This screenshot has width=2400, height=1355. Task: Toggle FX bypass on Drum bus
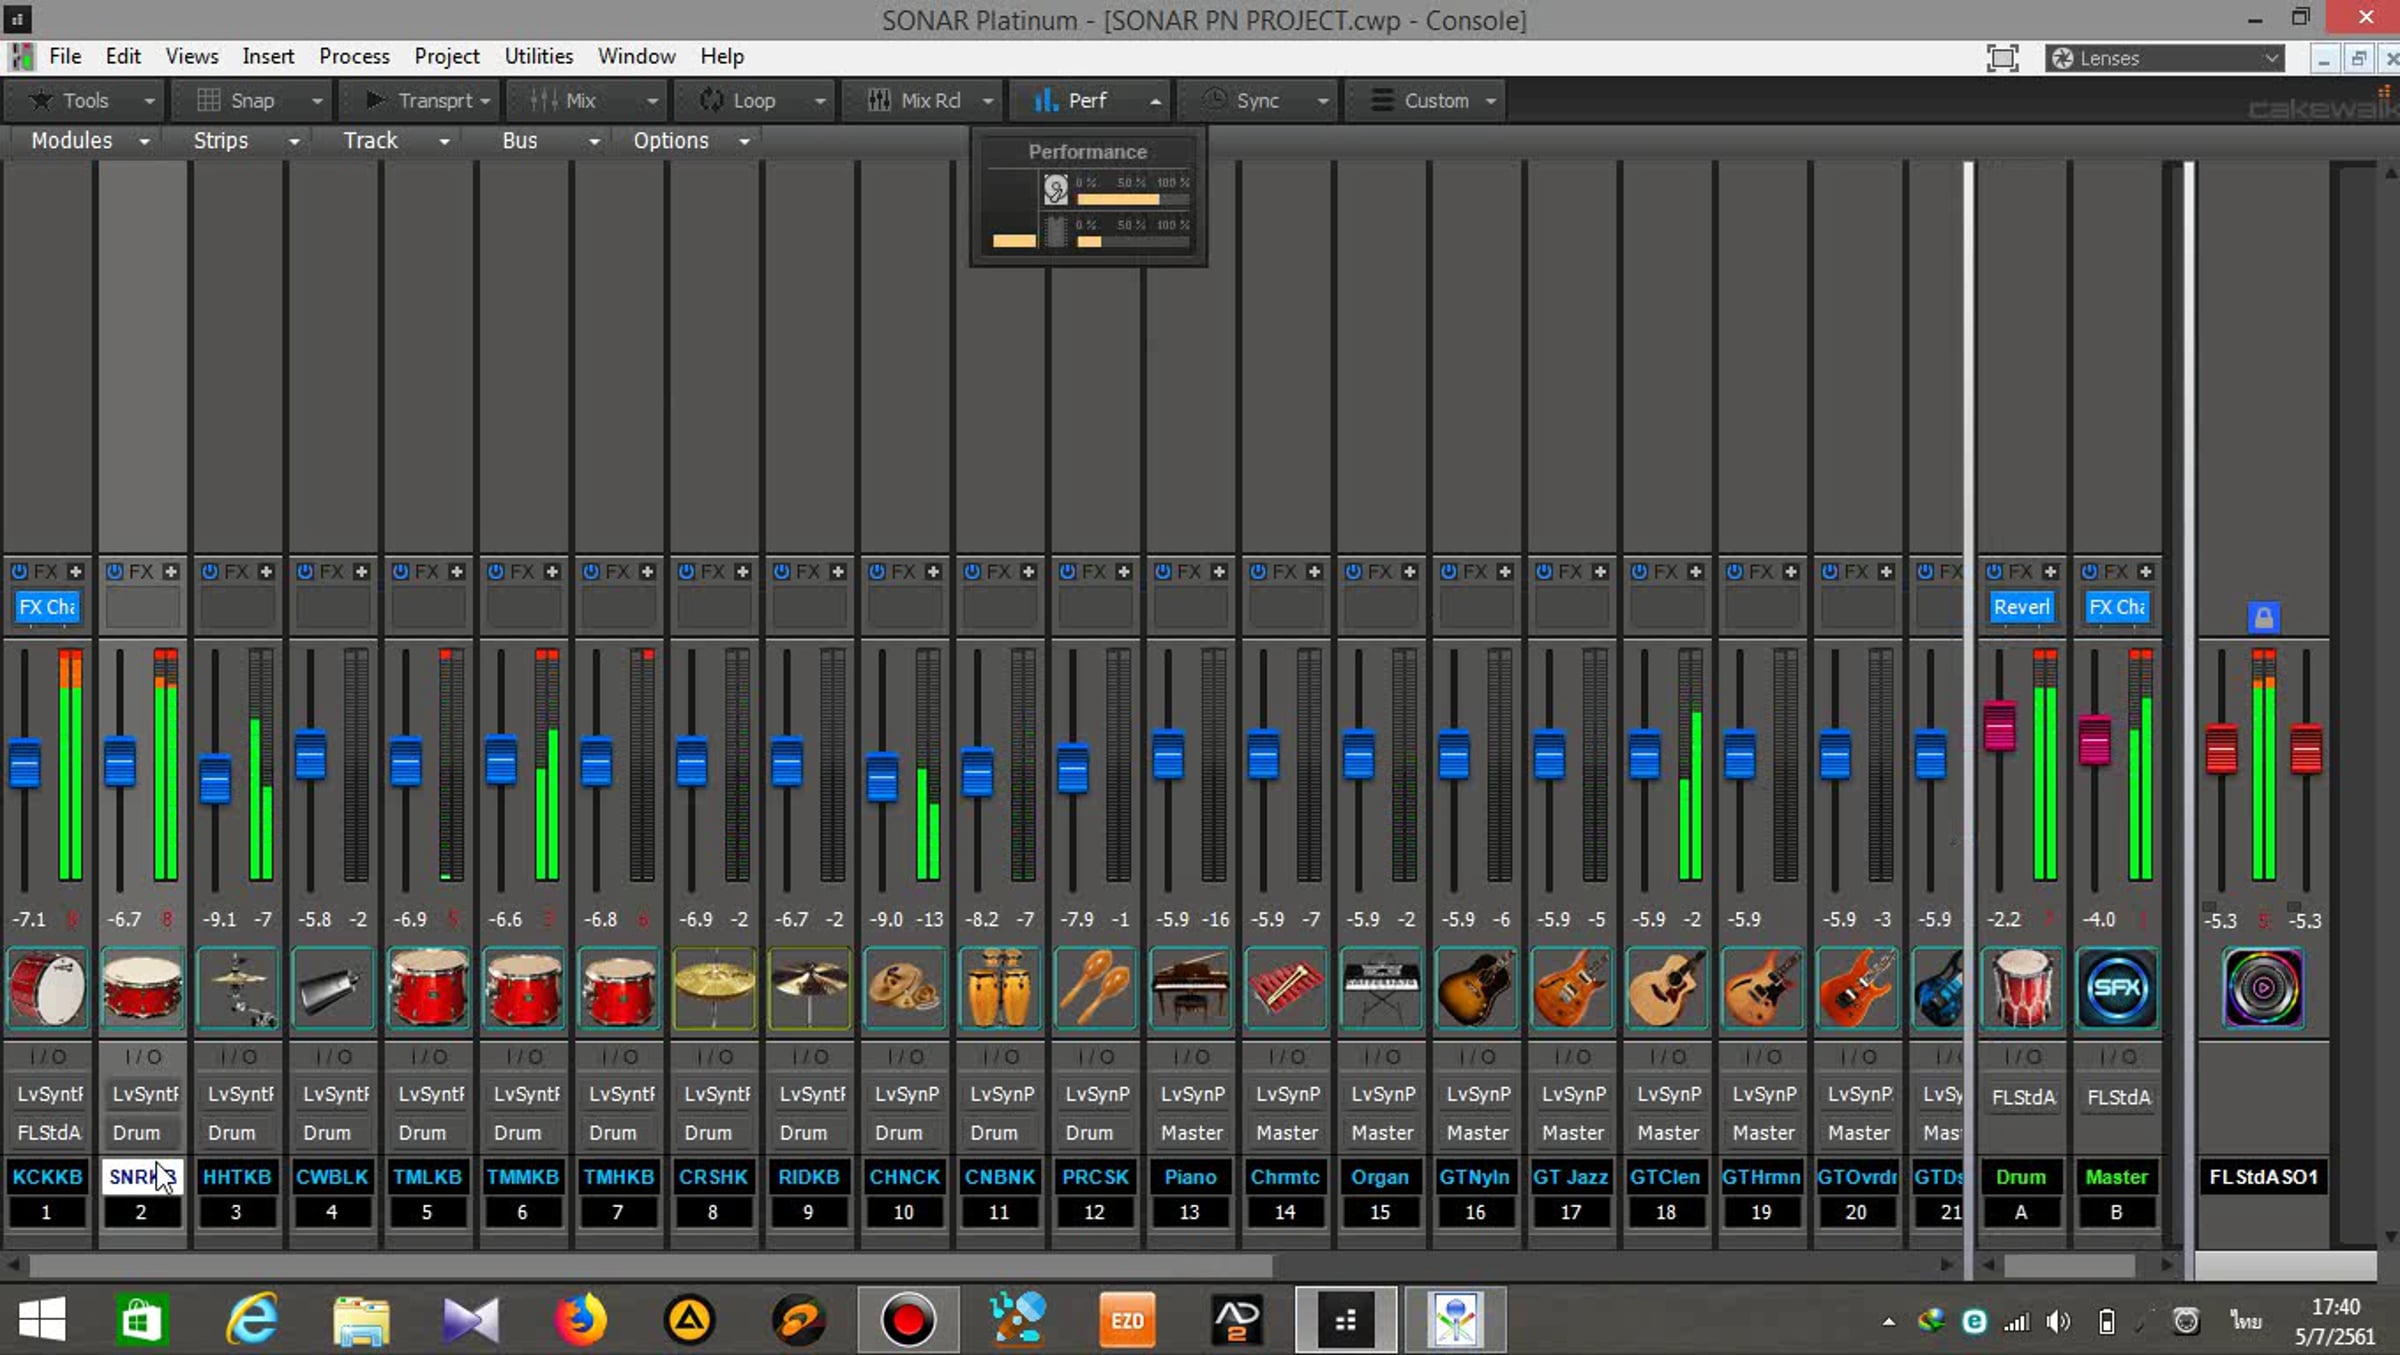pyautogui.click(x=1994, y=571)
